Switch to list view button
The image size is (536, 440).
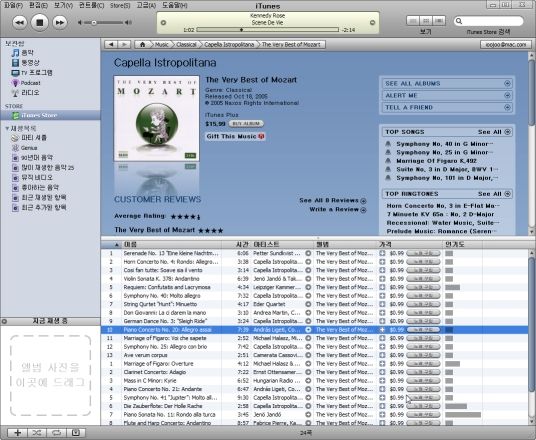(413, 21)
